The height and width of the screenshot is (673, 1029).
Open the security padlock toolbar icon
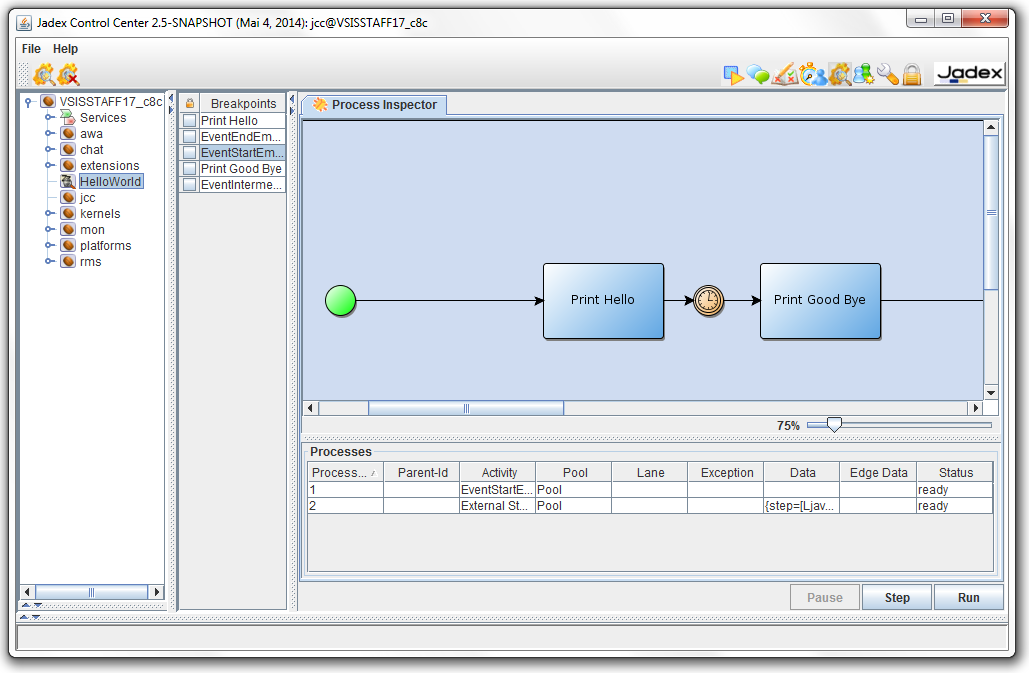click(x=912, y=75)
